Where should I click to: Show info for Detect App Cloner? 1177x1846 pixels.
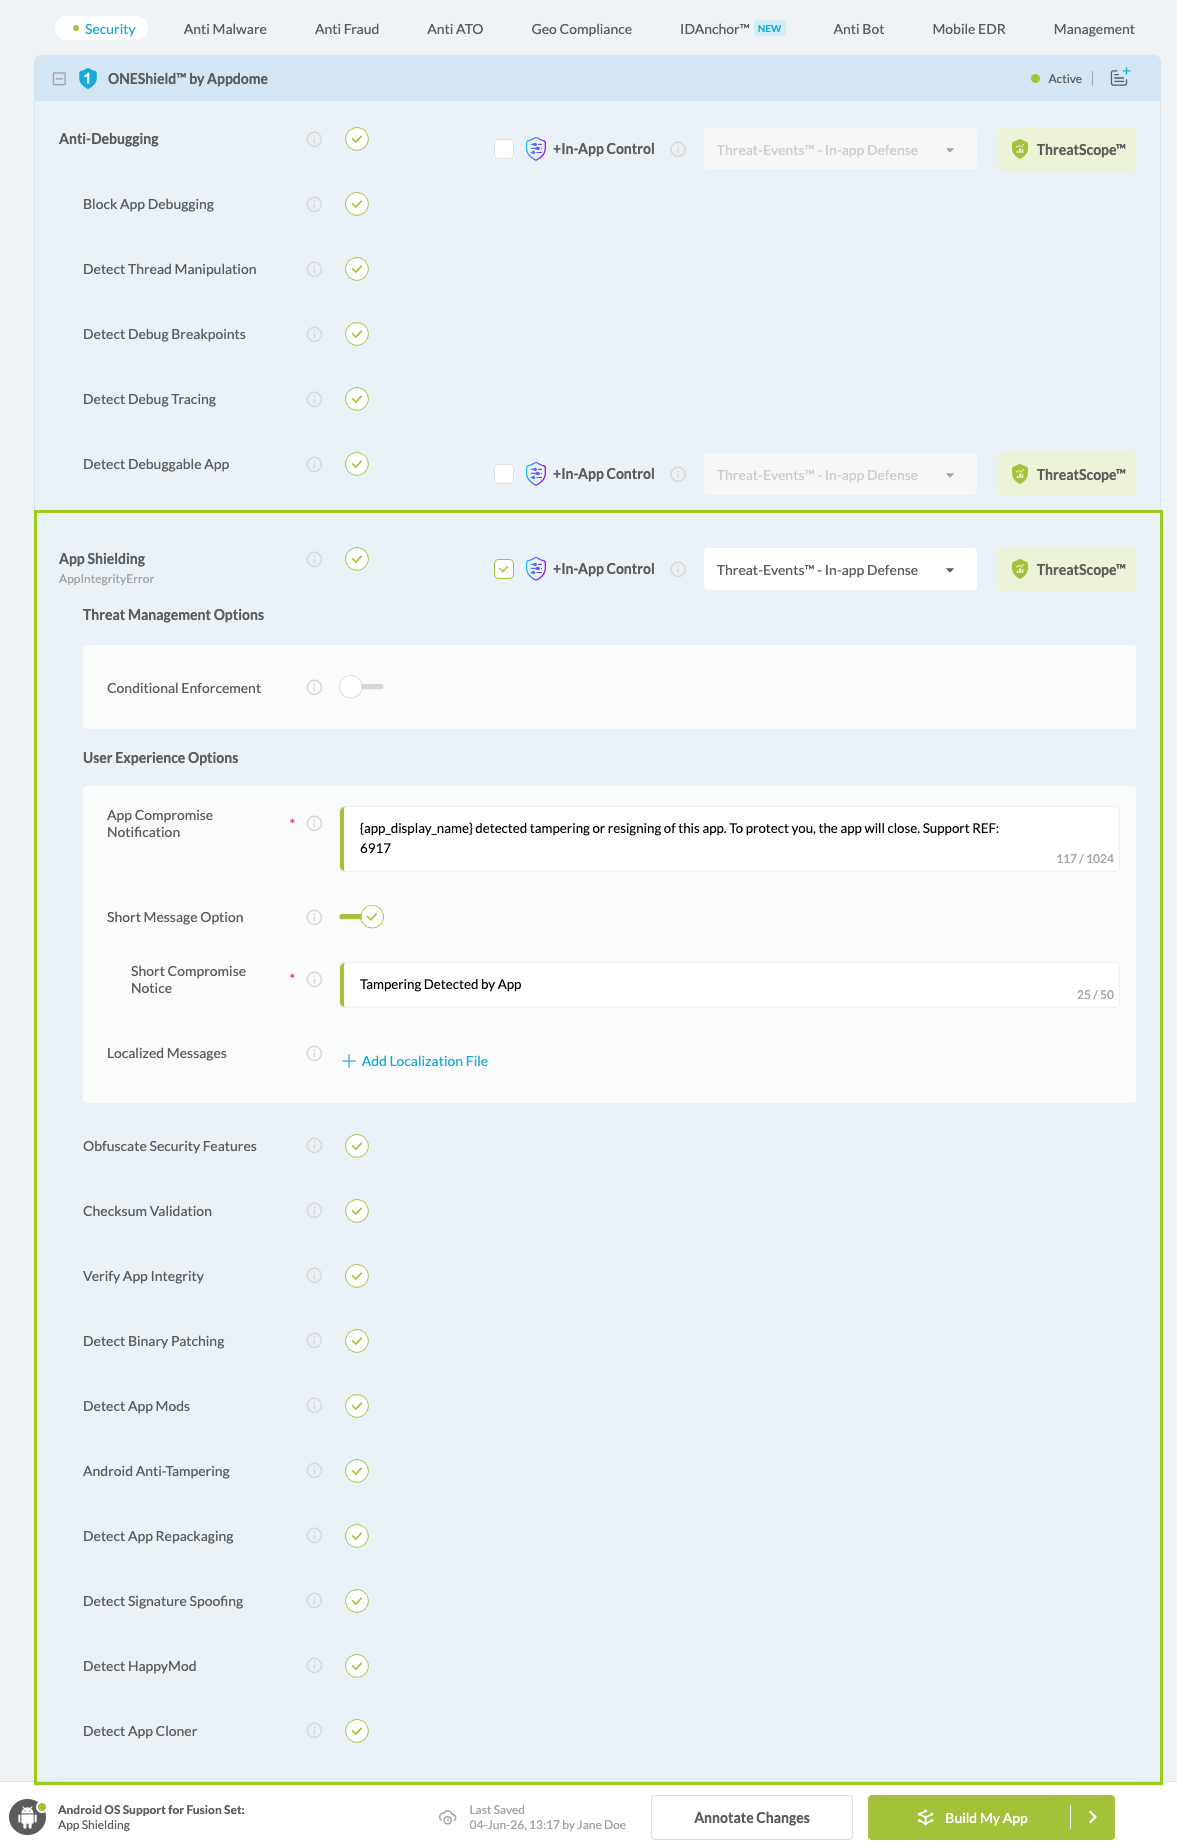pyautogui.click(x=314, y=1731)
